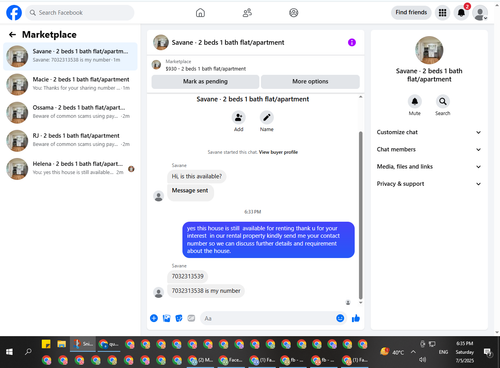Click the 'Hi, is this available?' message

click(197, 176)
